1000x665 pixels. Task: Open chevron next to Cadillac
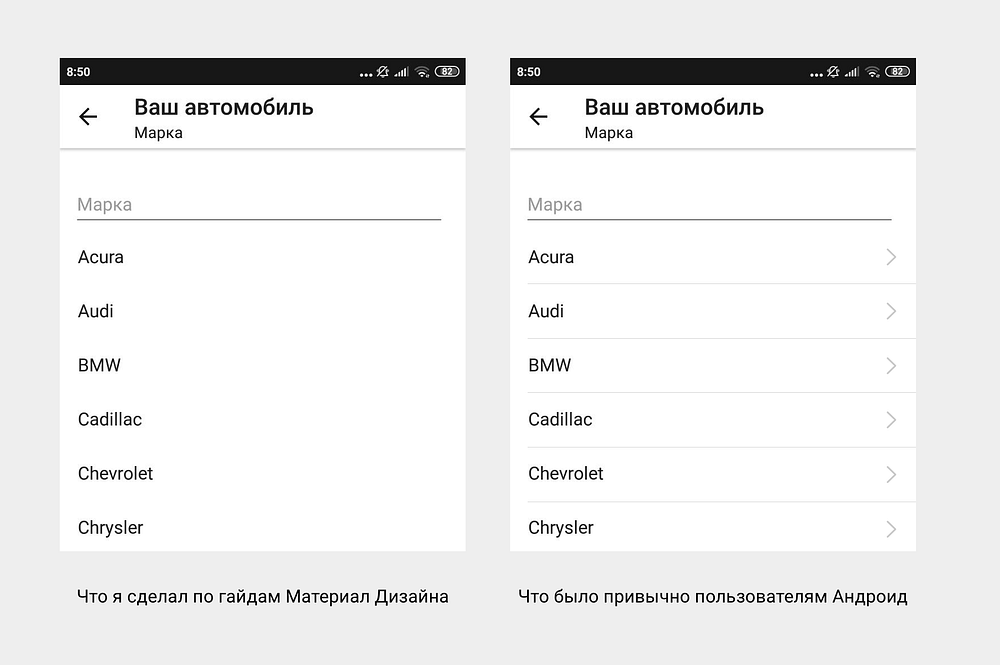892,420
